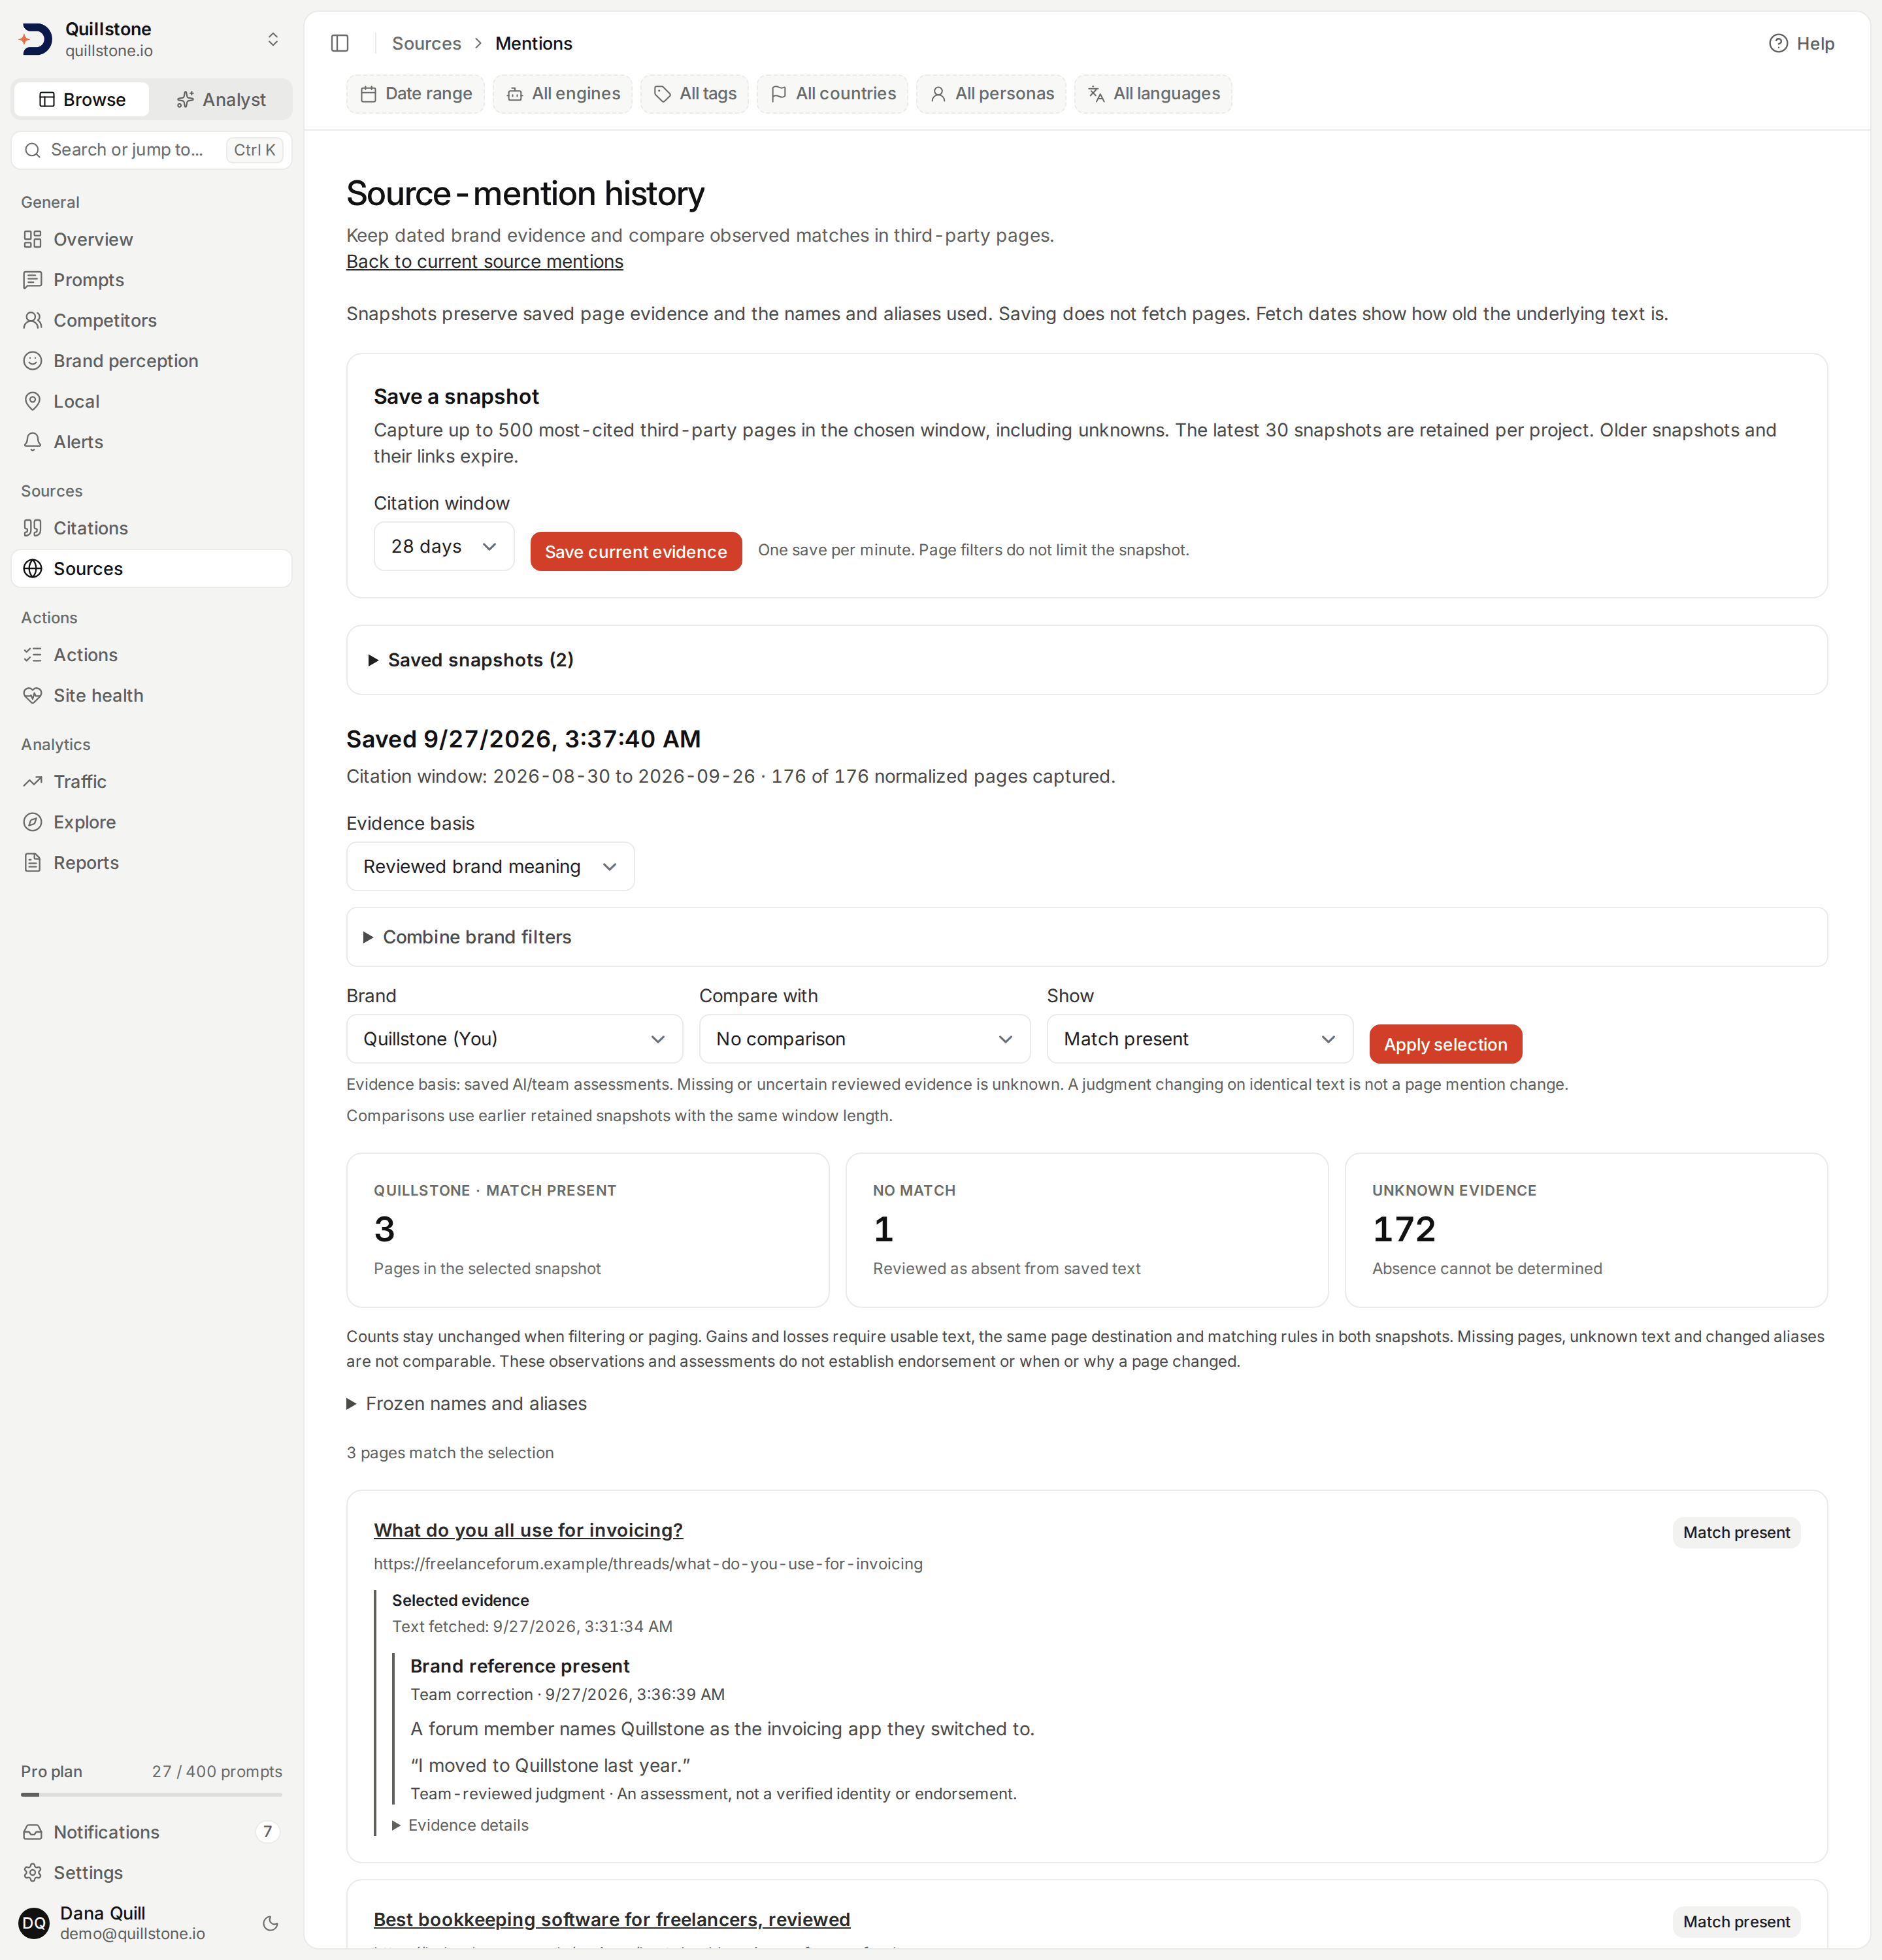This screenshot has width=1882, height=1960.
Task: Switch to Analyst tab
Action: pos(221,99)
